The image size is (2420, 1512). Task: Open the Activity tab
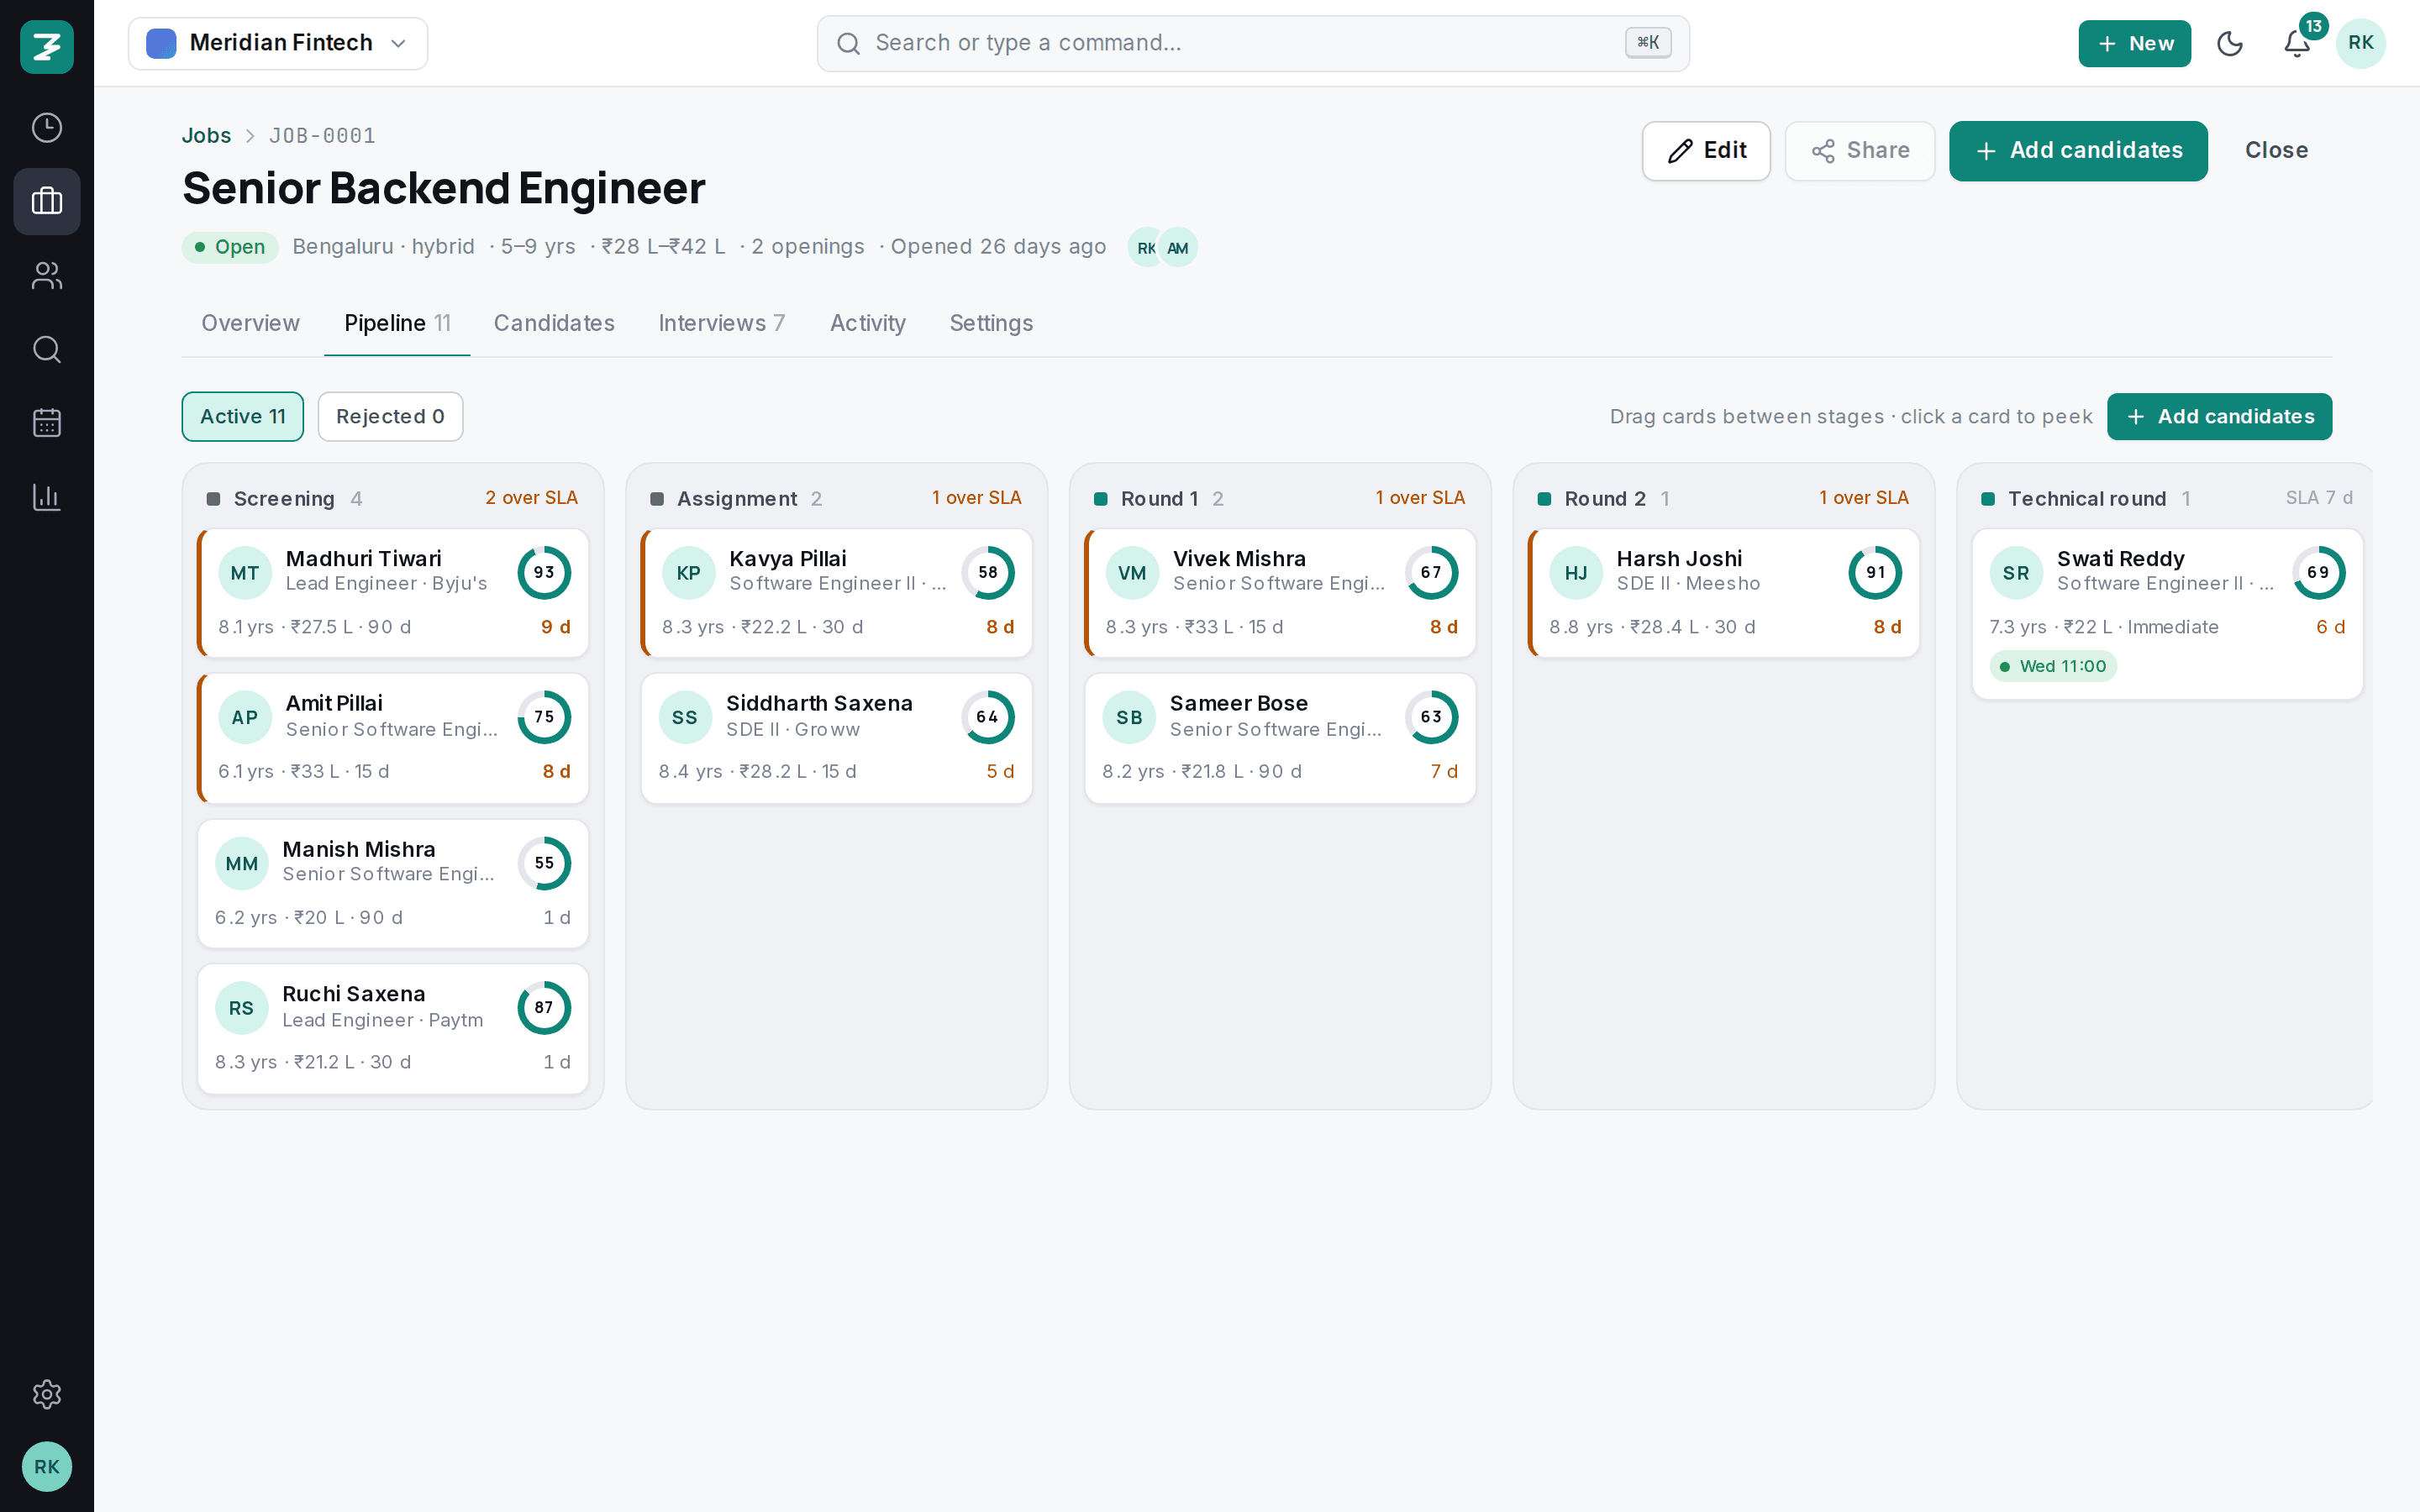pyautogui.click(x=868, y=323)
